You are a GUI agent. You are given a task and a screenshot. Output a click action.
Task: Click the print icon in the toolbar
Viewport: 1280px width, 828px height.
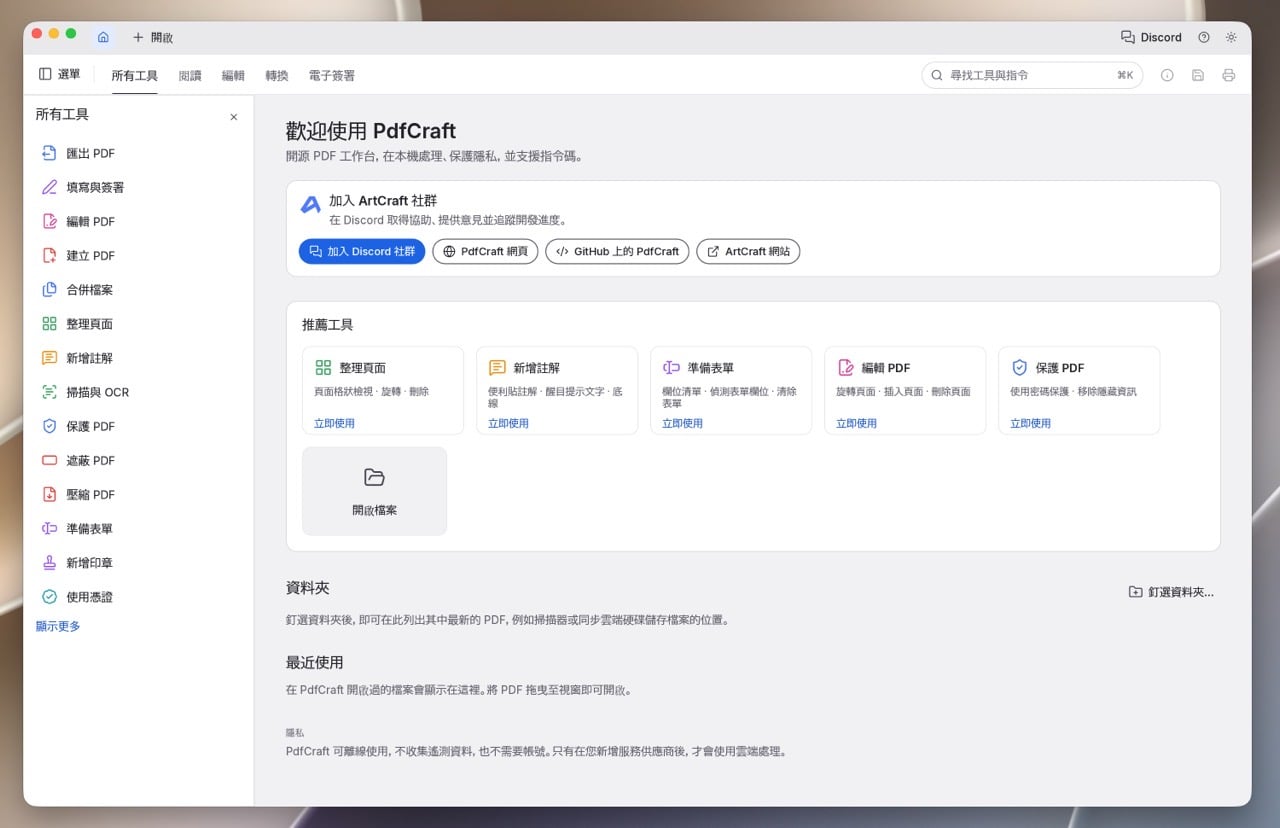(1229, 75)
